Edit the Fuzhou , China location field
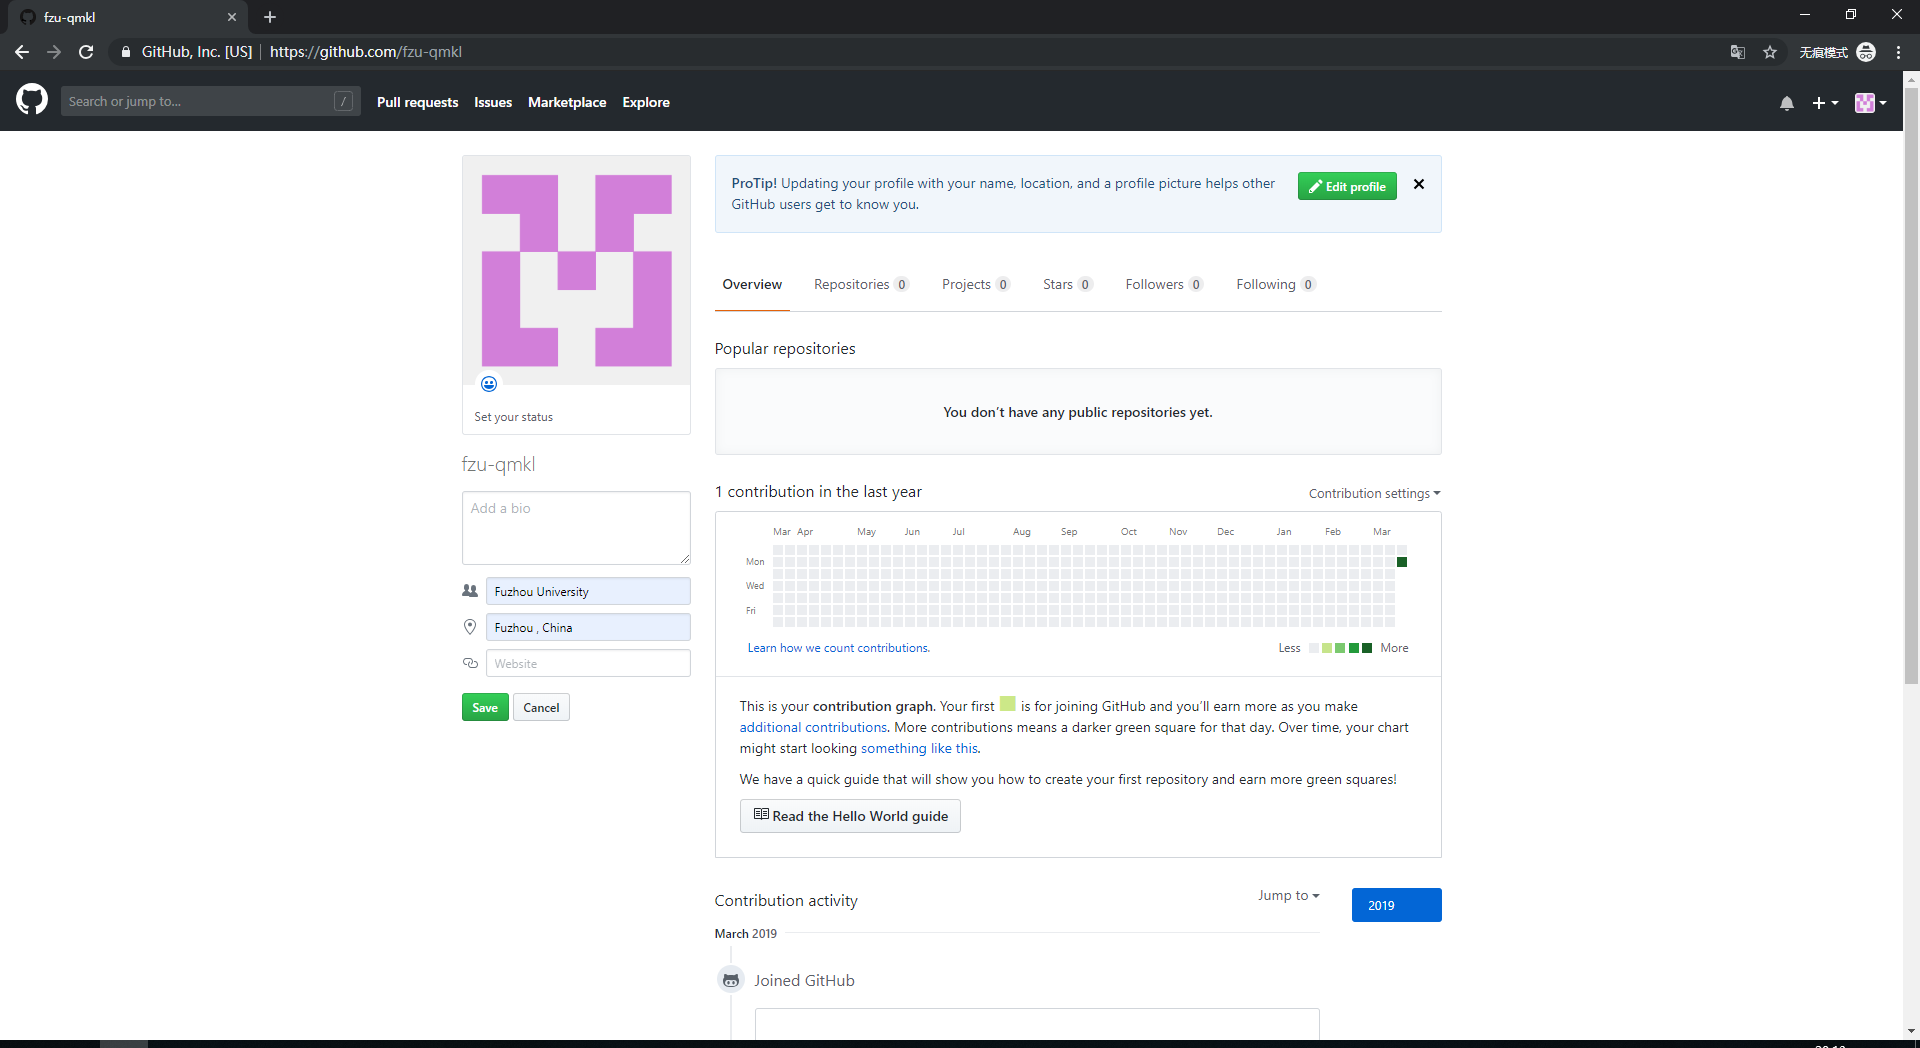This screenshot has height=1048, width=1920. click(x=588, y=627)
